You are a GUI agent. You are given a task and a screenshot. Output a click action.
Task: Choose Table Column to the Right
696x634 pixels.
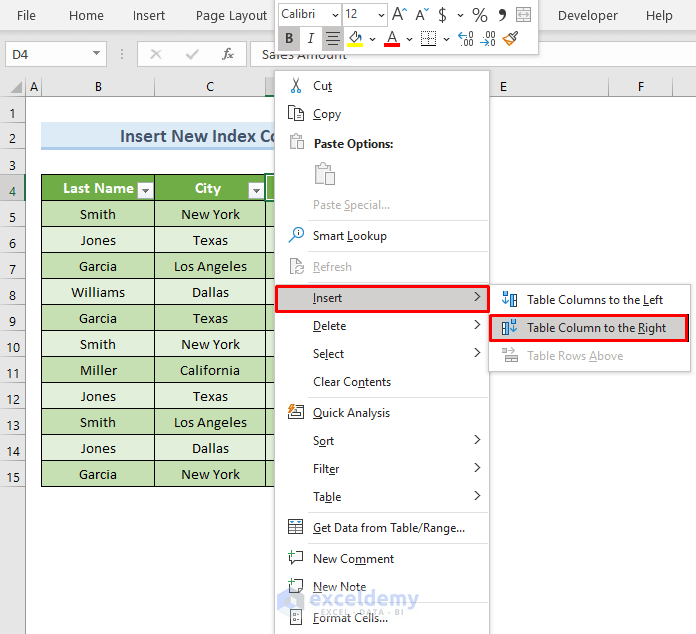[596, 328]
